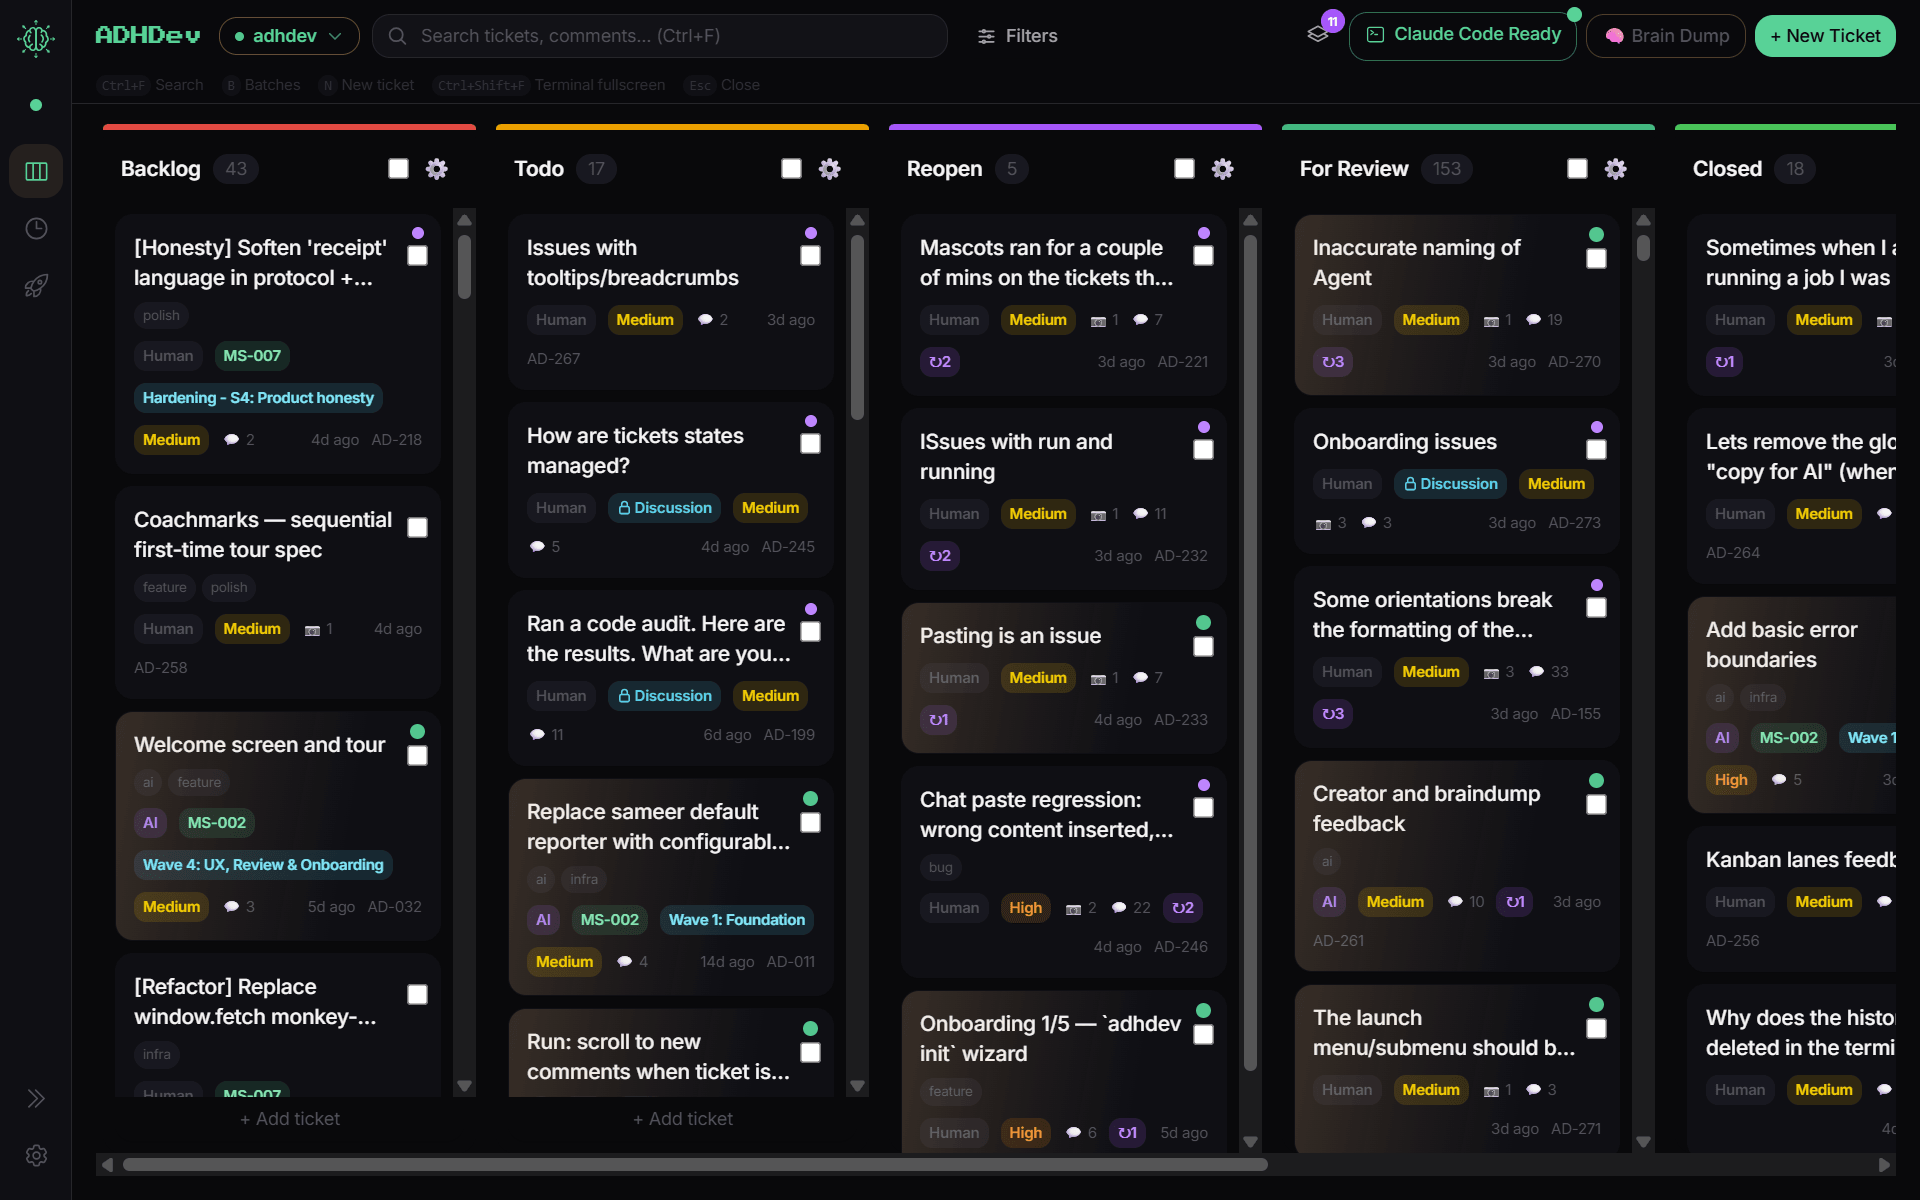Viewport: 1920px width, 1200px height.
Task: Click Reopen column scroll down arrow
Action: click(1250, 1142)
